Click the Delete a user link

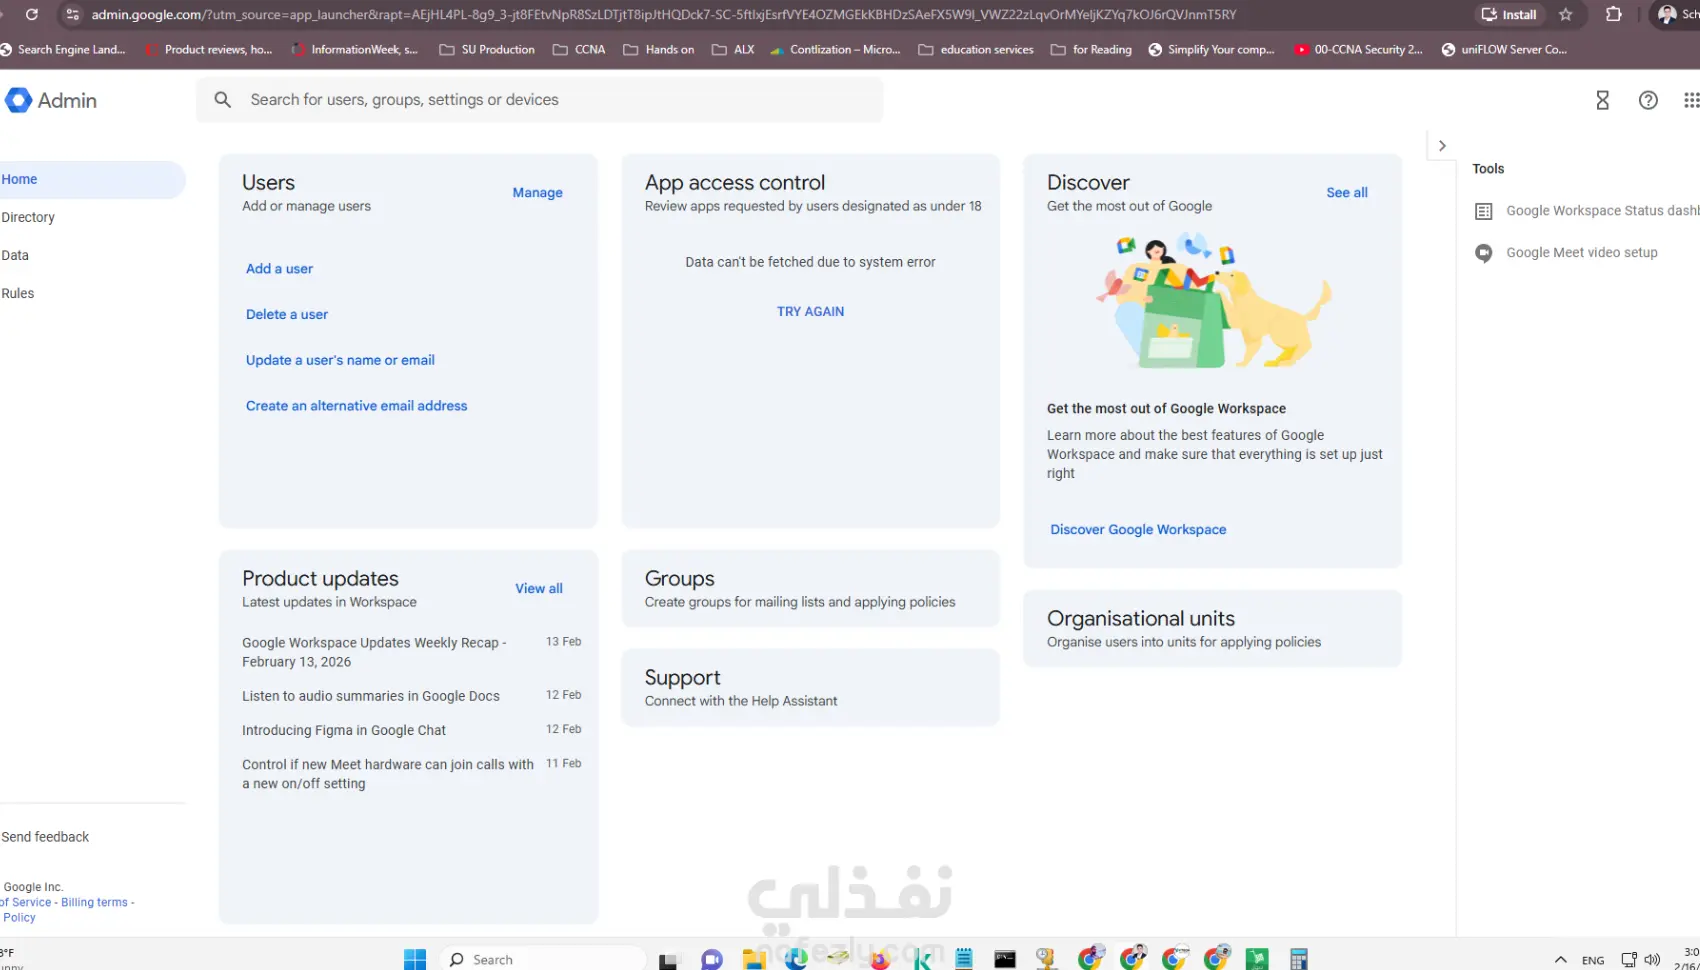click(x=287, y=314)
